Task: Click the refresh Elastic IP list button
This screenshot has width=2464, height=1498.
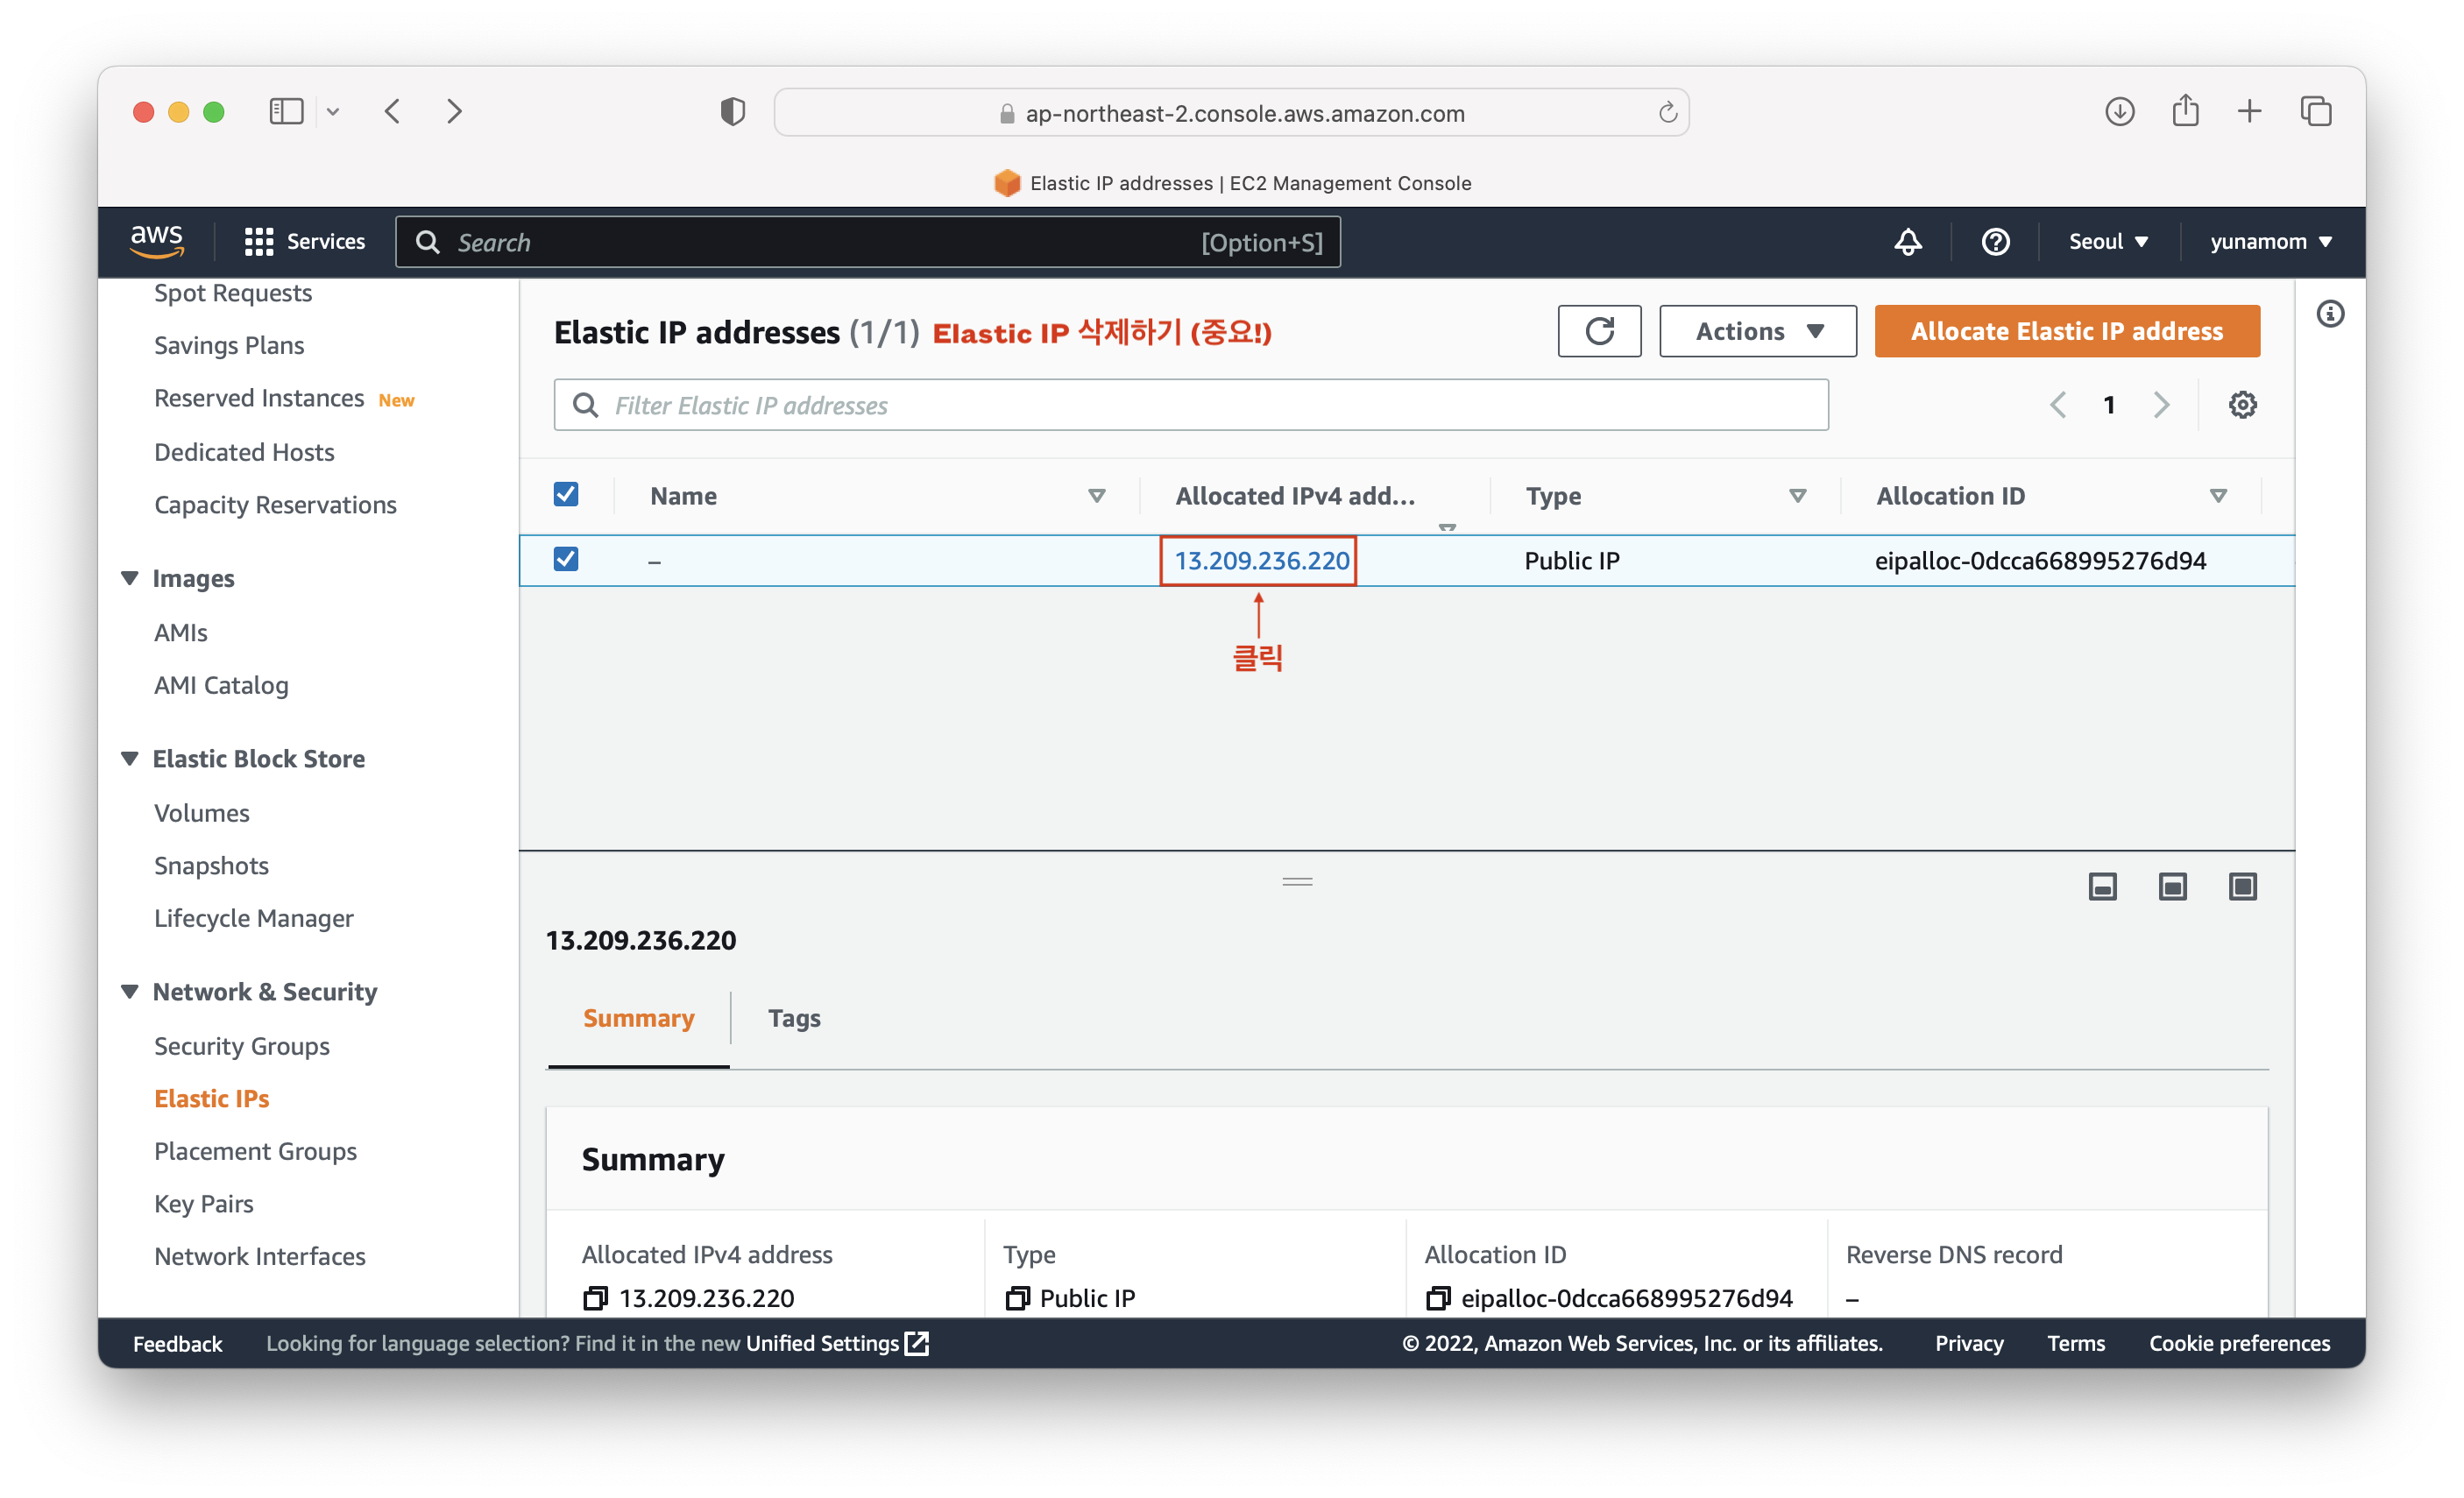Action: point(1598,331)
